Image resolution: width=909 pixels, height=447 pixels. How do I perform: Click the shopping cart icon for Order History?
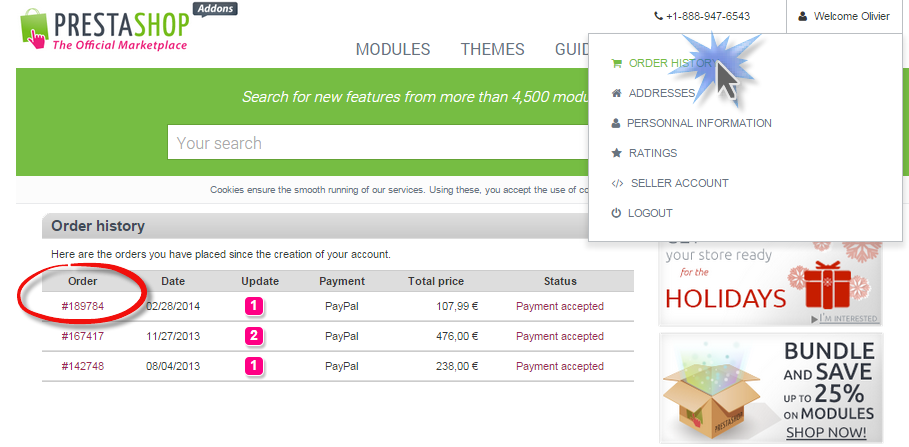617,63
